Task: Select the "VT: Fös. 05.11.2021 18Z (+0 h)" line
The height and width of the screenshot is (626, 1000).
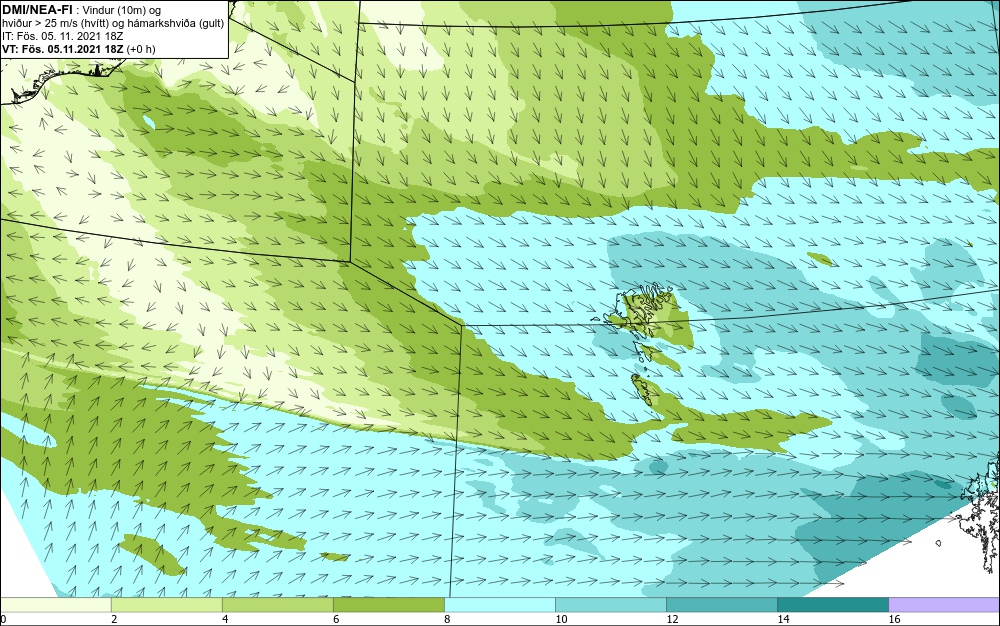Action: (78, 49)
